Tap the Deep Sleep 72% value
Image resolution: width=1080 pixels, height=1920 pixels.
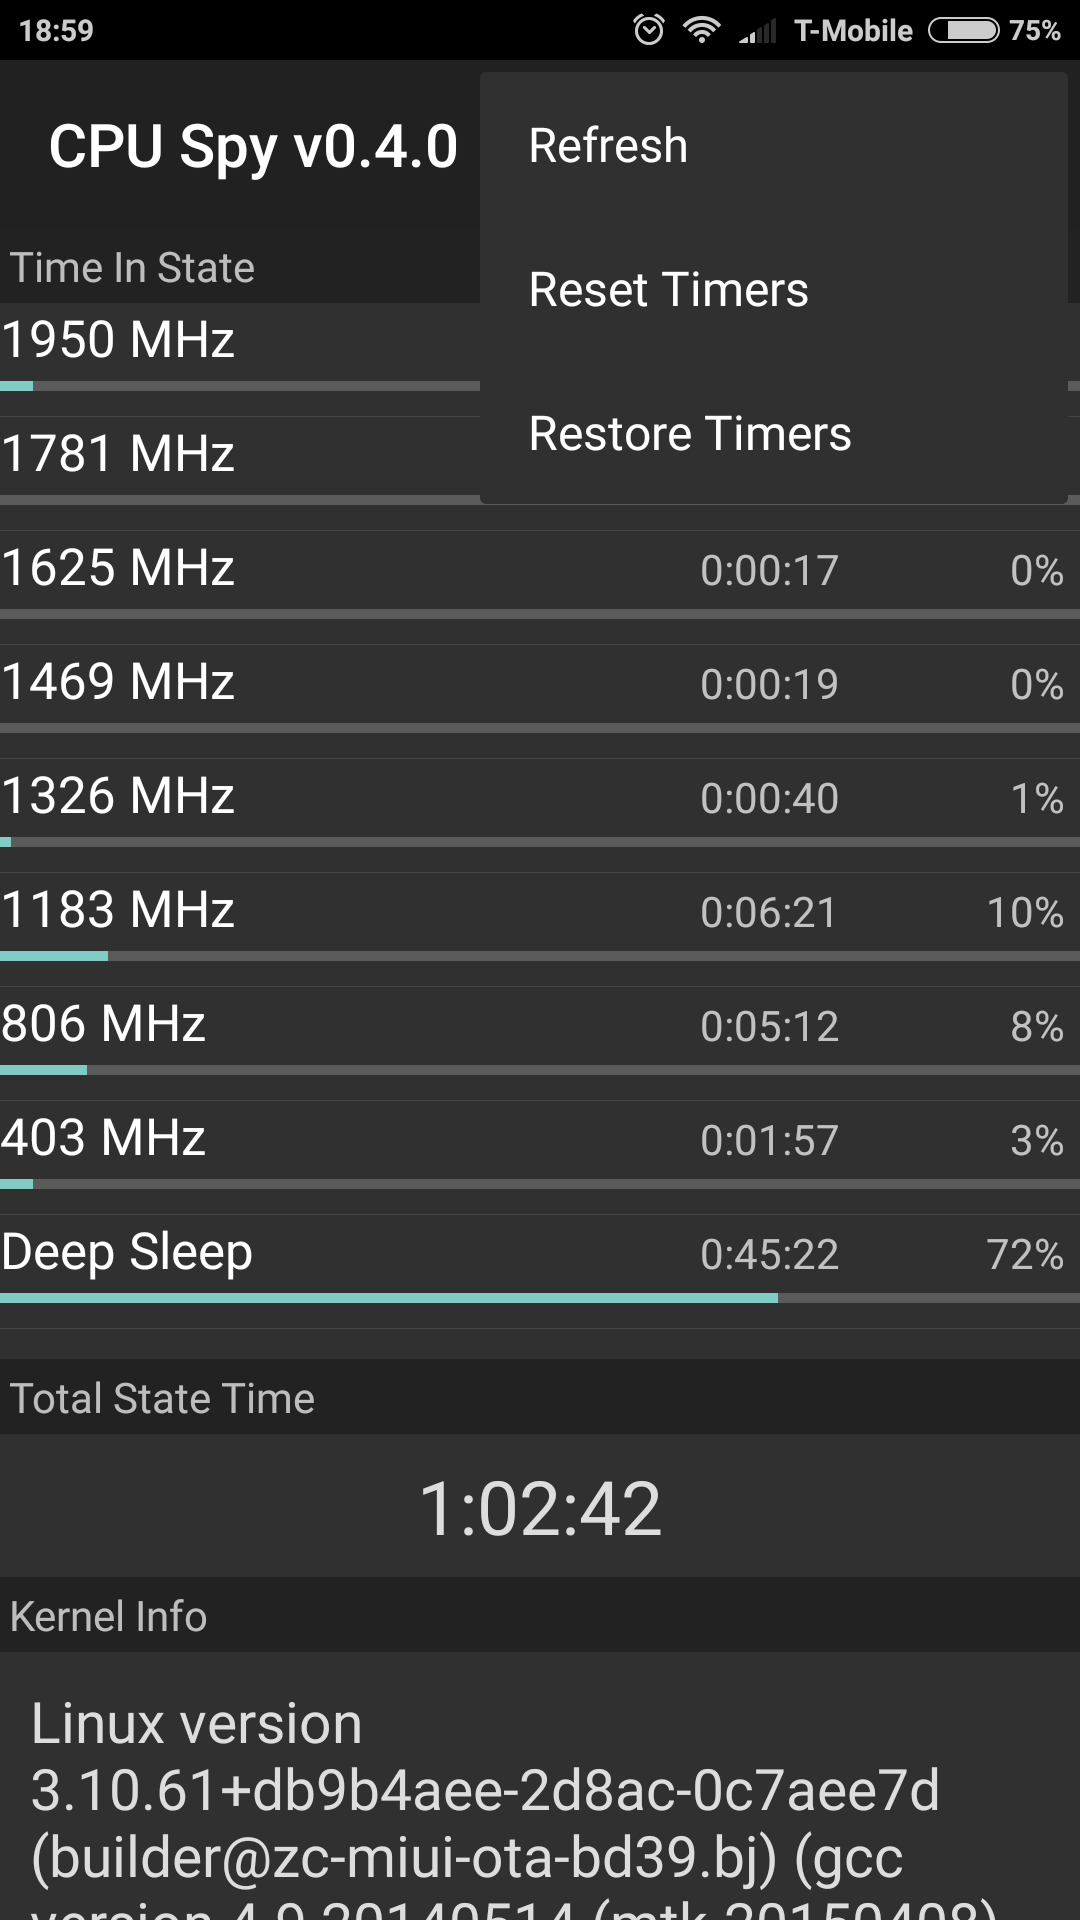click(x=1024, y=1255)
